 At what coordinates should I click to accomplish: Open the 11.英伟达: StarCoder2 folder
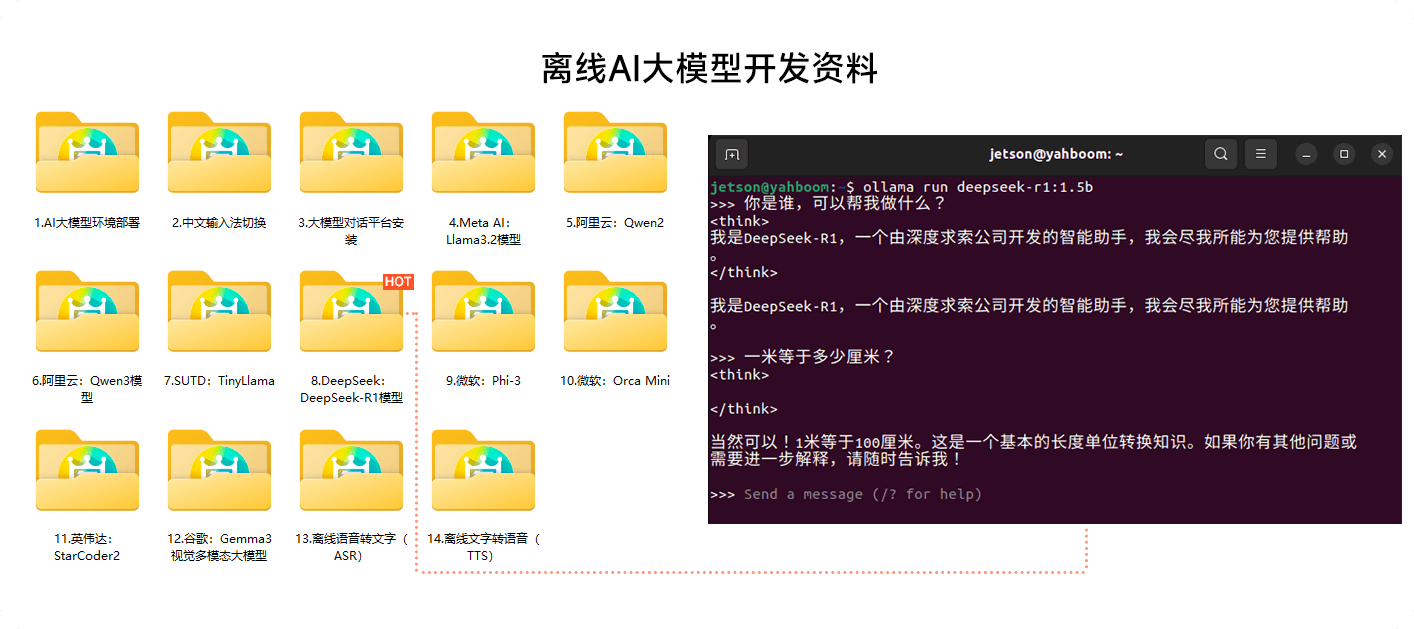(87, 470)
